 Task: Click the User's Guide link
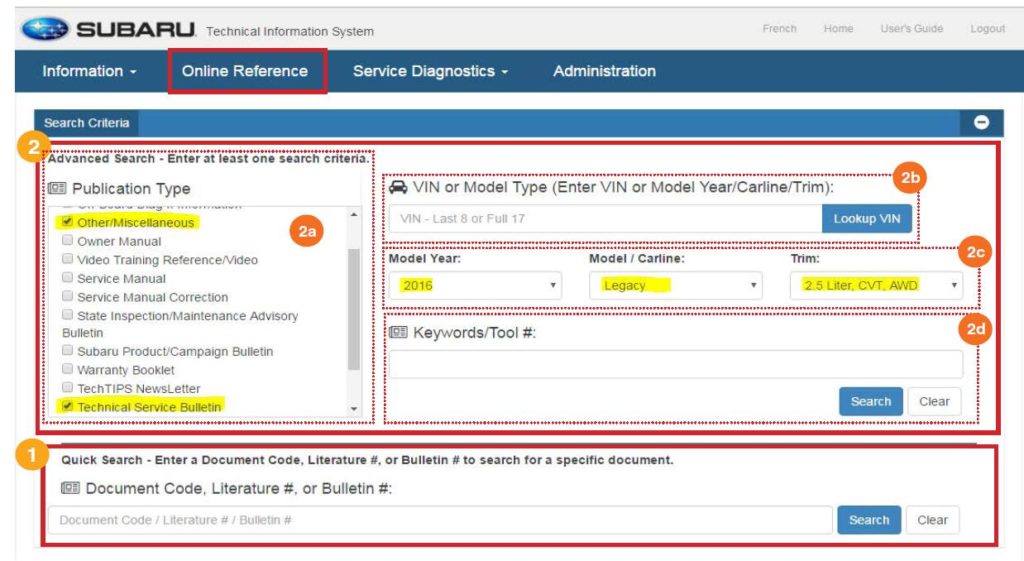point(911,29)
